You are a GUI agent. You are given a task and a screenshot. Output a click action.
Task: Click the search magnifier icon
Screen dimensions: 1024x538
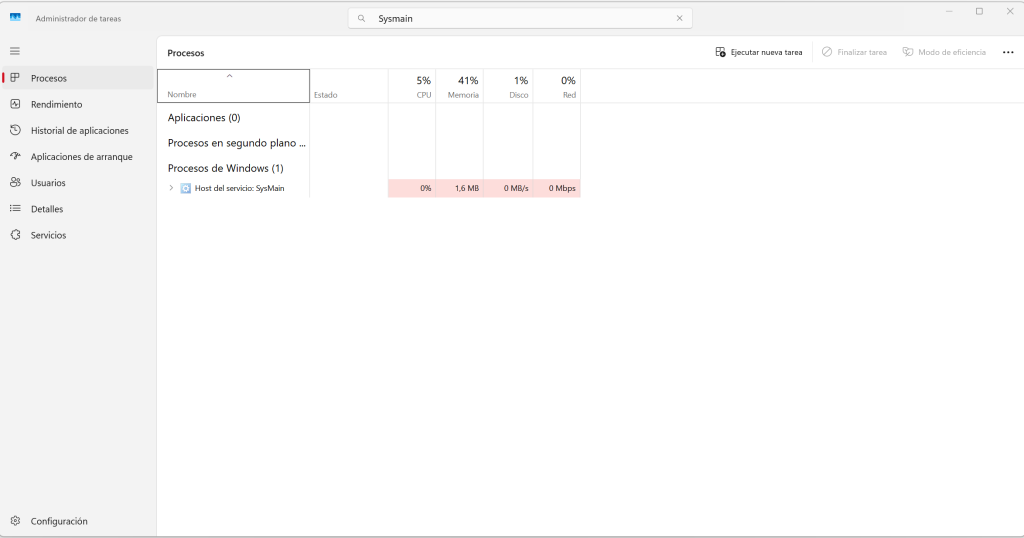coord(361,18)
